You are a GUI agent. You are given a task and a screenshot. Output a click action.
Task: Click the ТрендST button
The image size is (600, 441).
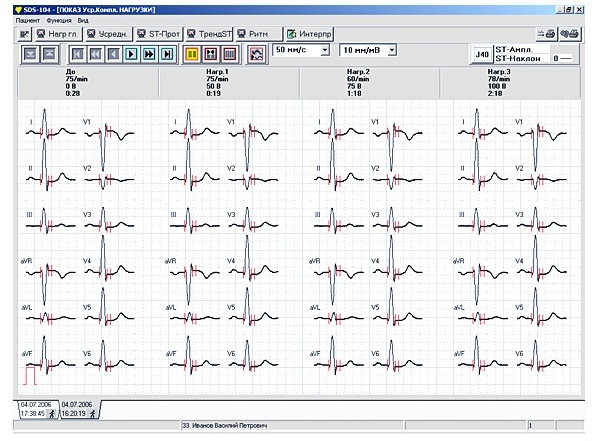point(209,34)
